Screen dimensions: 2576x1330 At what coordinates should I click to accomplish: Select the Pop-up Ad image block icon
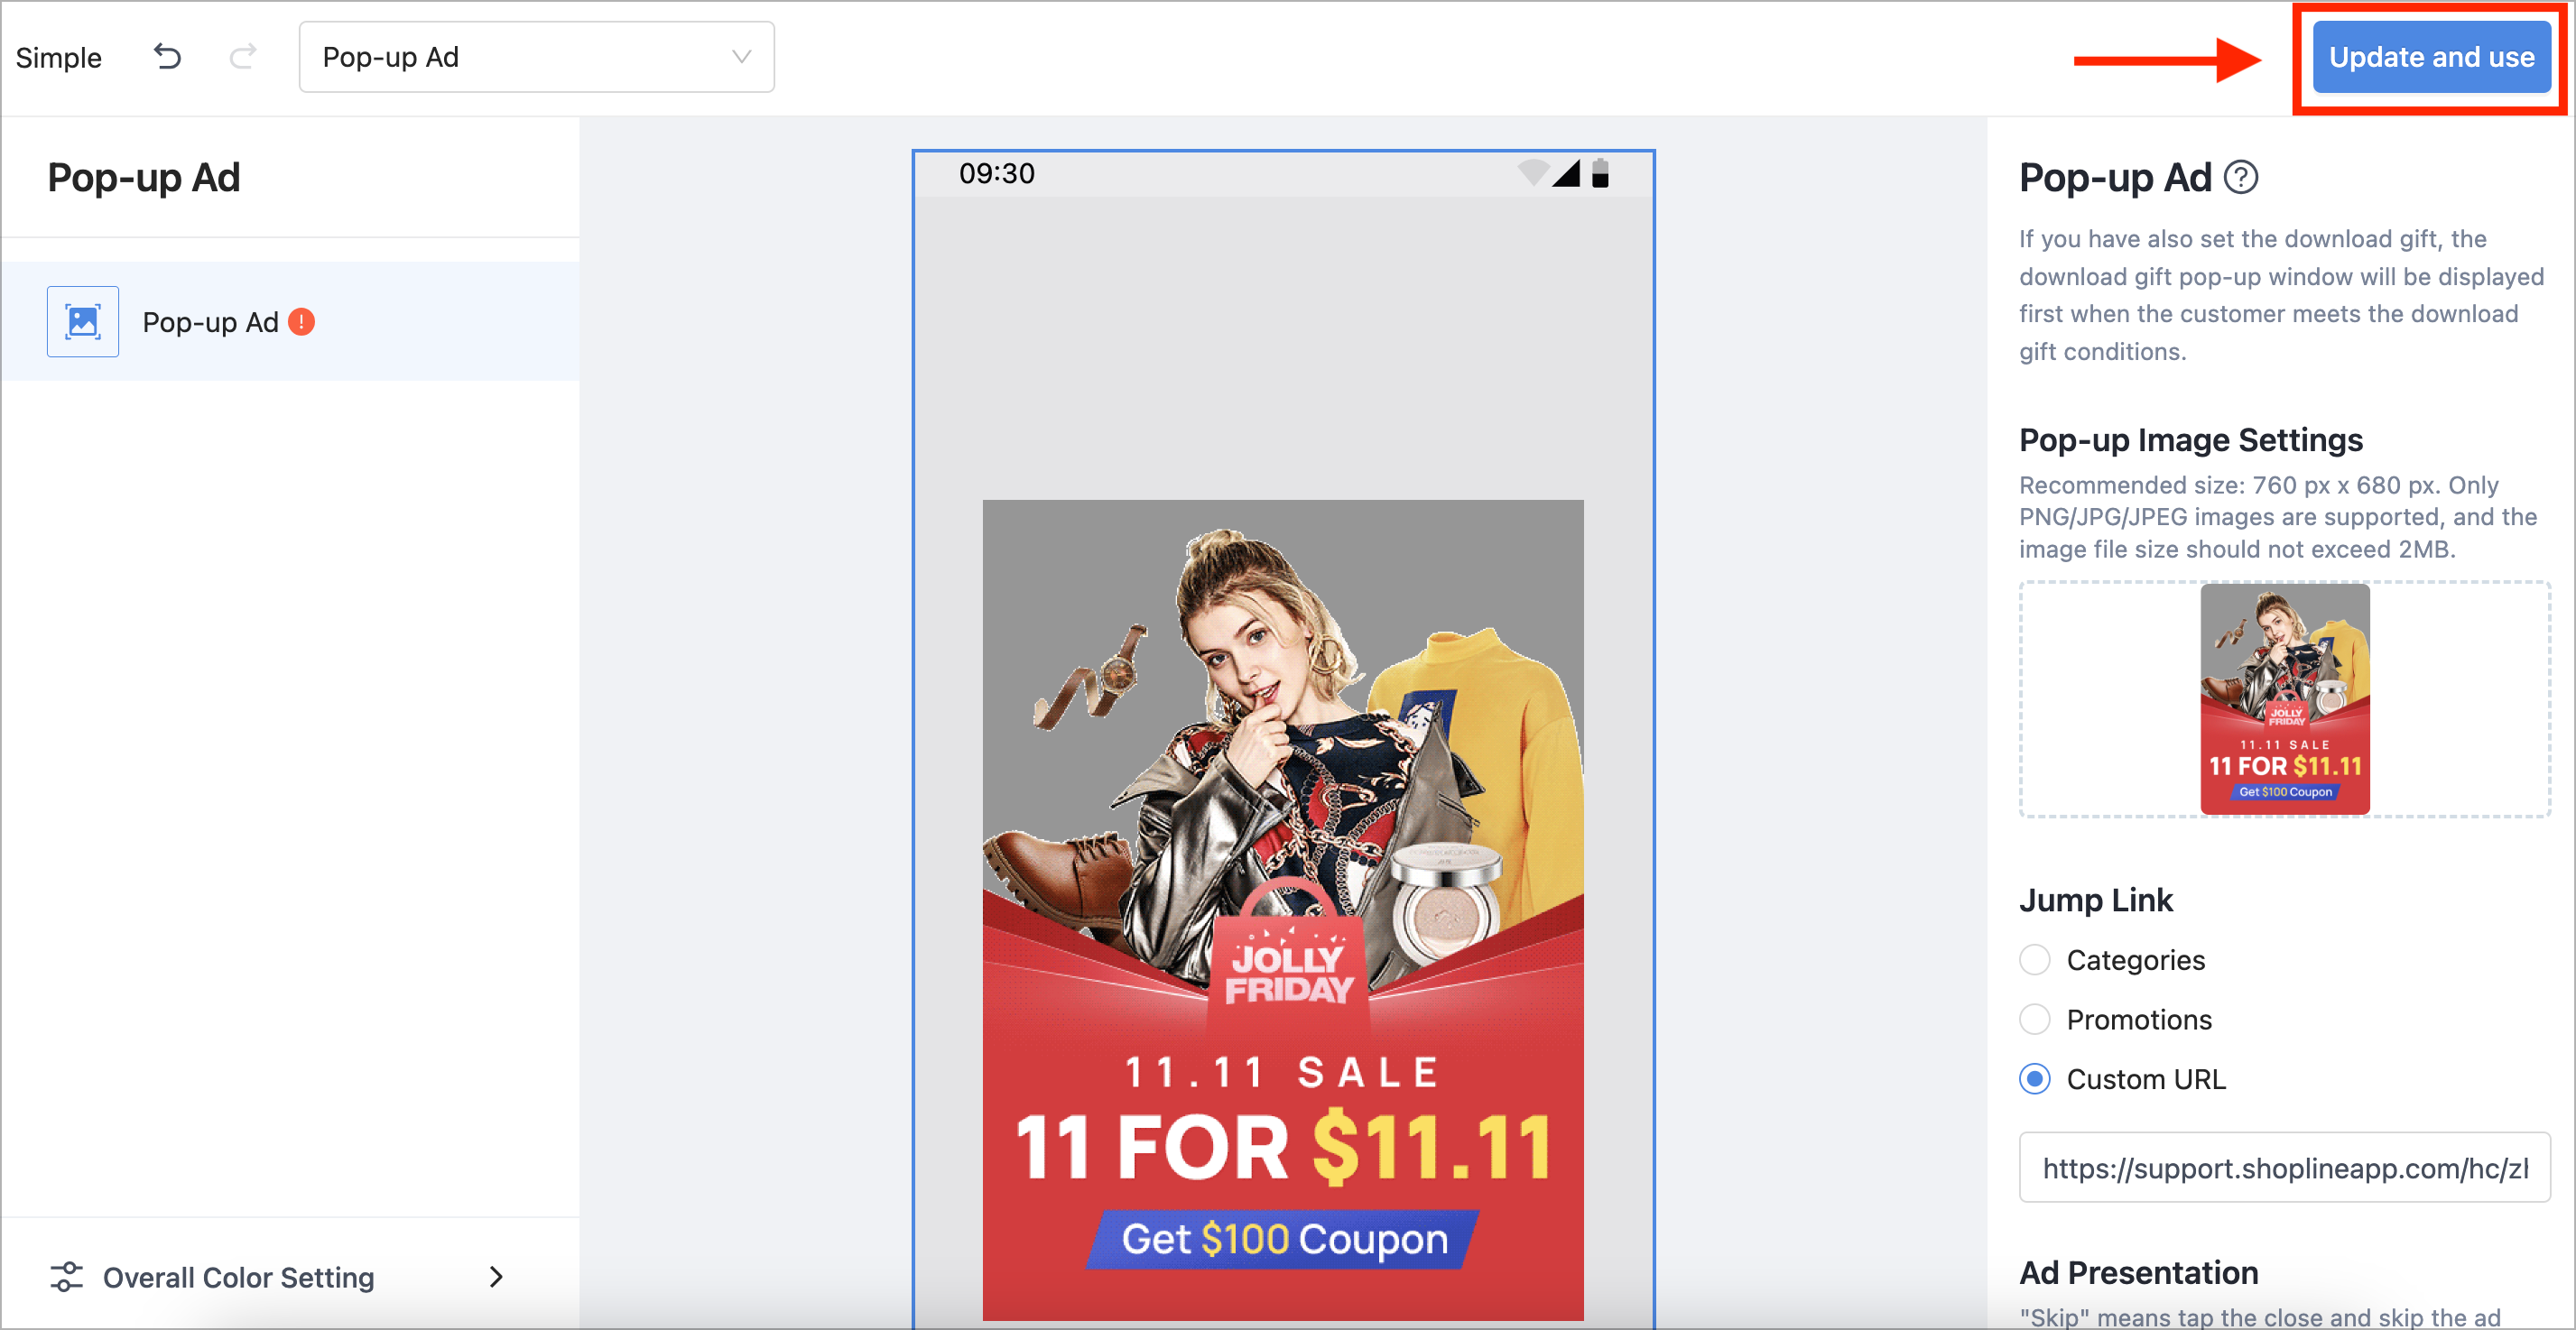pos(83,322)
